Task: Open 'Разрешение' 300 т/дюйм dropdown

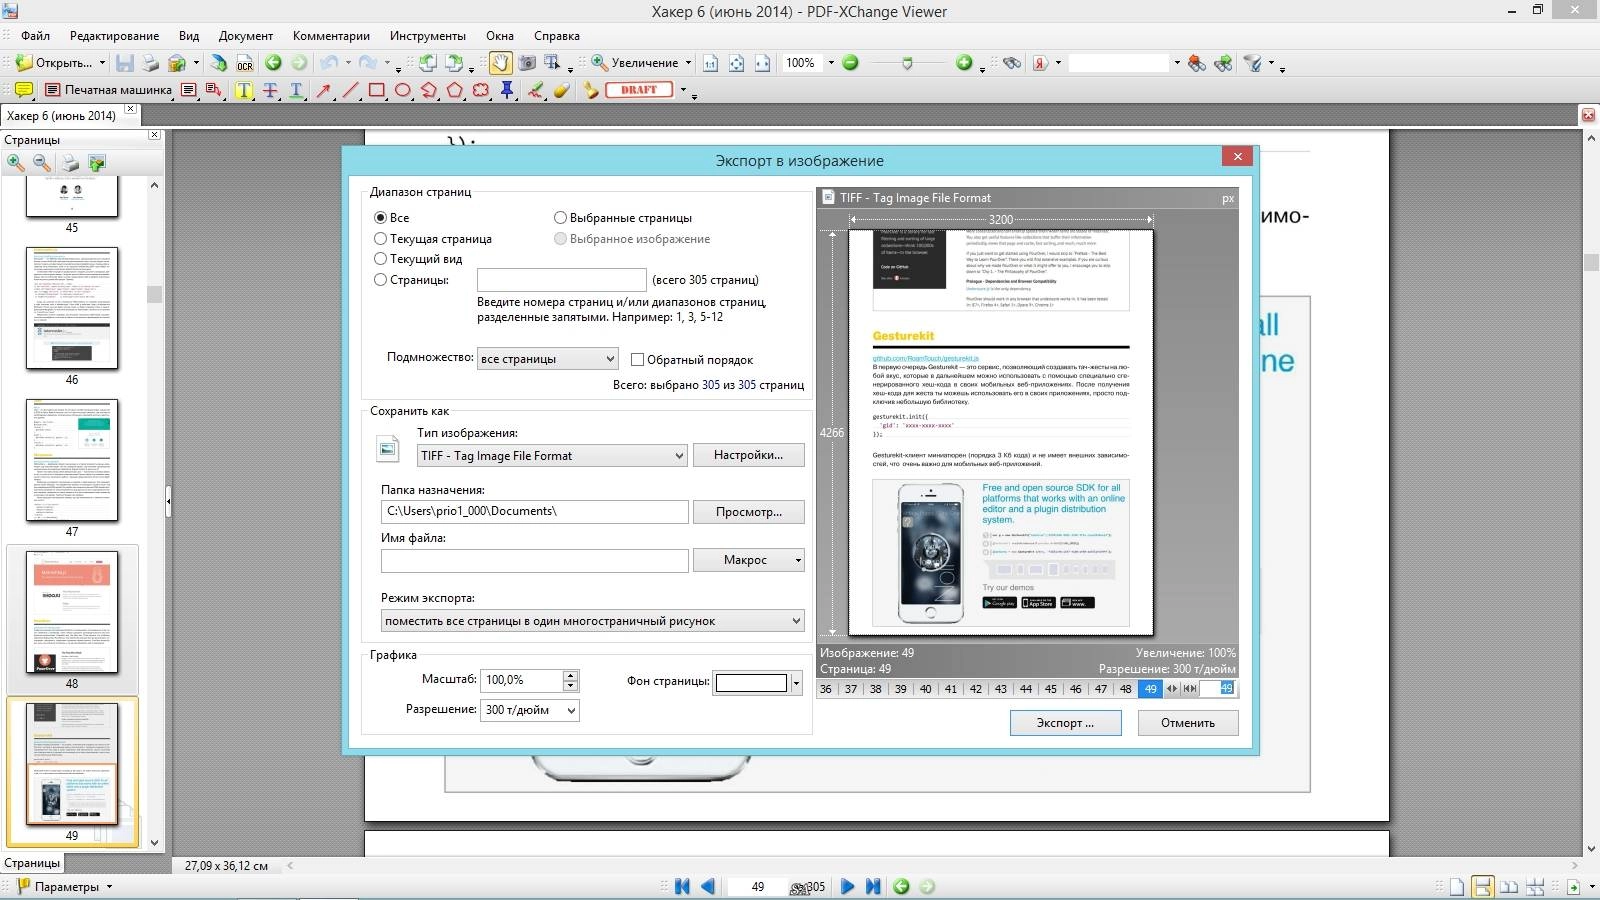Action: [530, 710]
